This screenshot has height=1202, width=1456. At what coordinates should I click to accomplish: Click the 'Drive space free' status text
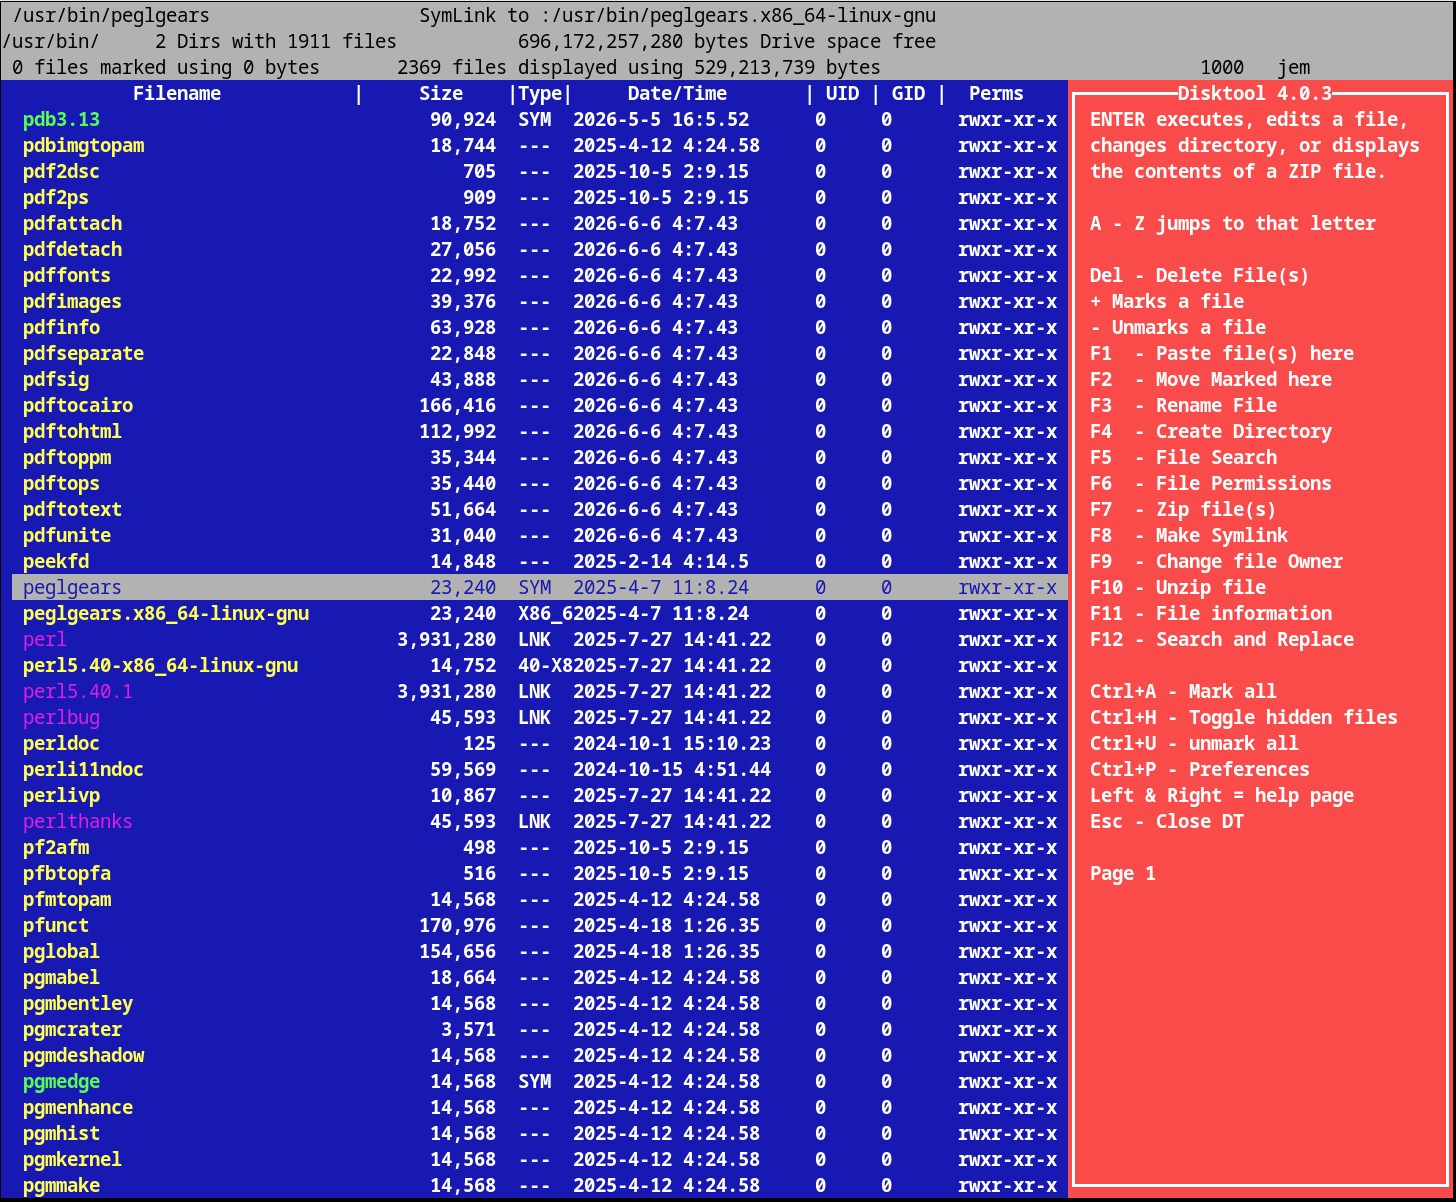pos(848,42)
